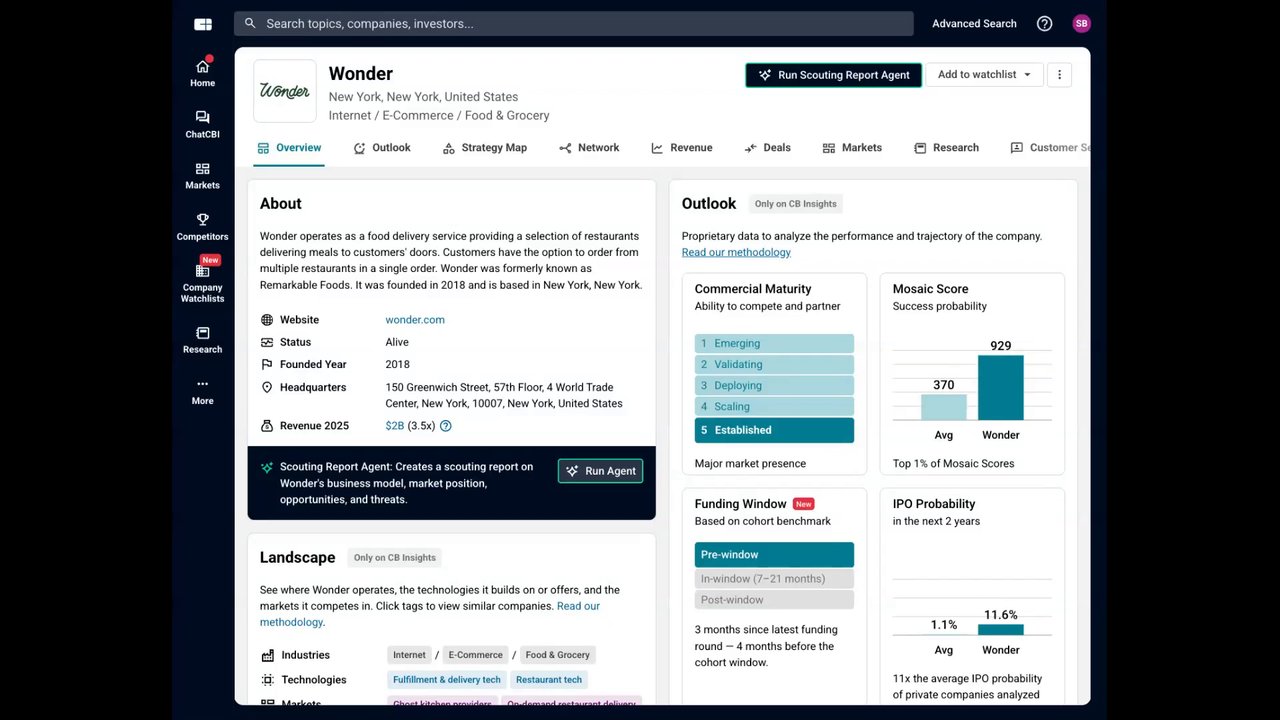Viewport: 1280px width, 720px height.
Task: Open Company Watchlists in the sidebar
Action: pos(202,283)
